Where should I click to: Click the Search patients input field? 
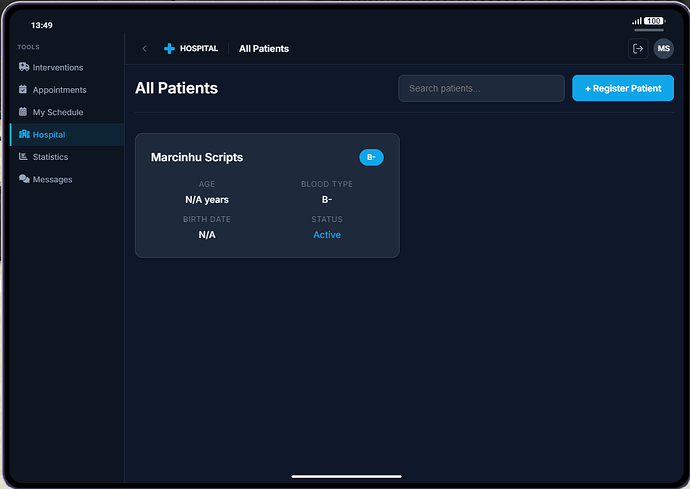[x=481, y=88]
